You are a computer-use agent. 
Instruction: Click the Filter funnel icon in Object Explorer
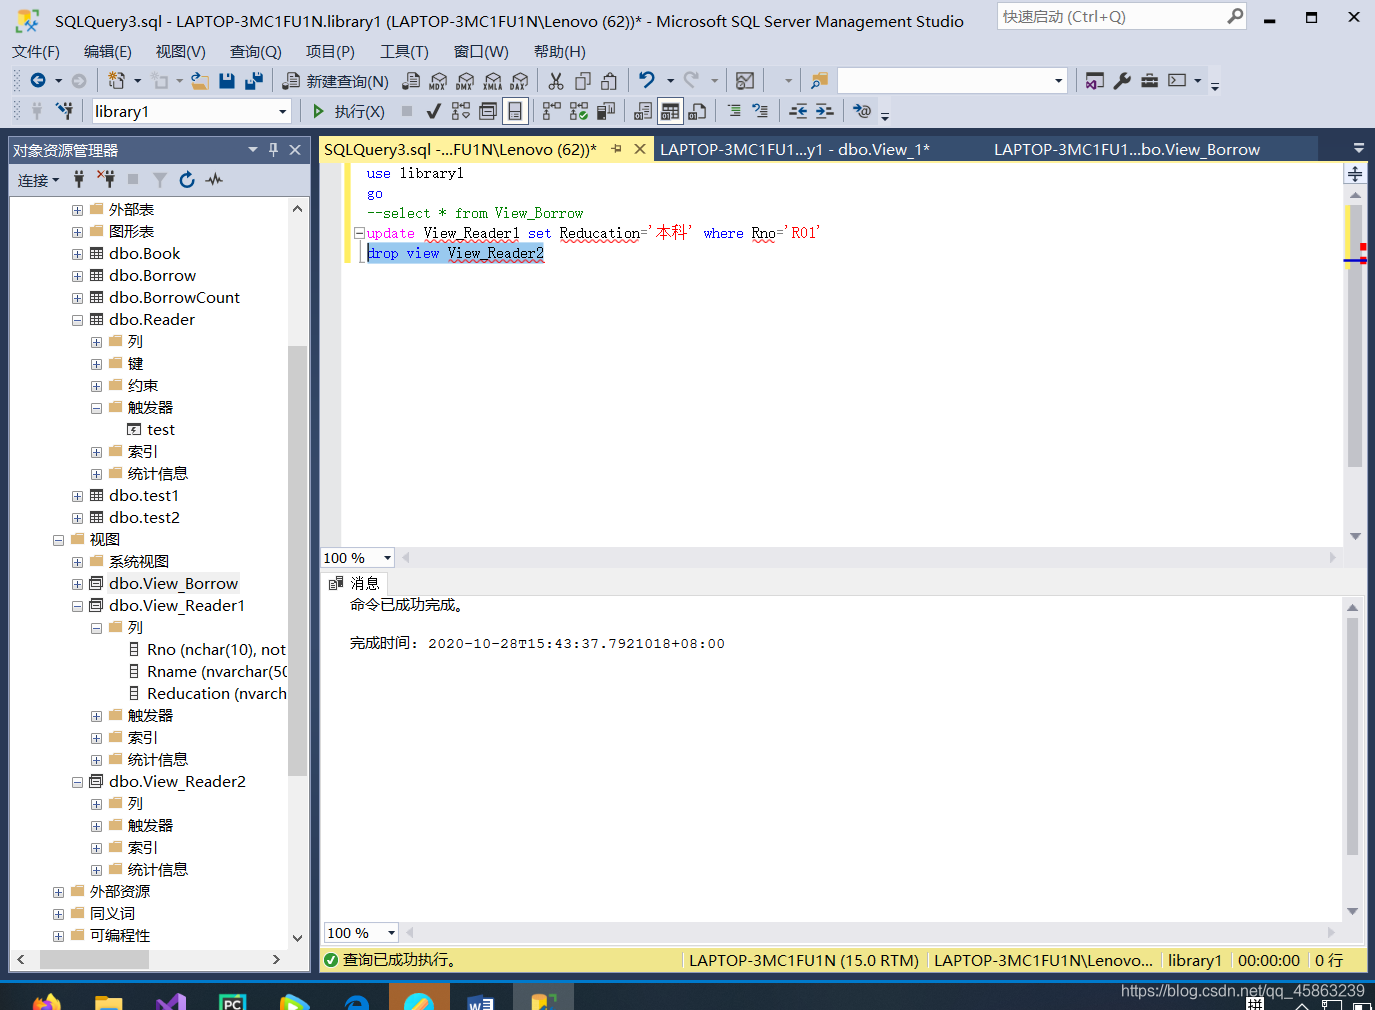(x=160, y=180)
